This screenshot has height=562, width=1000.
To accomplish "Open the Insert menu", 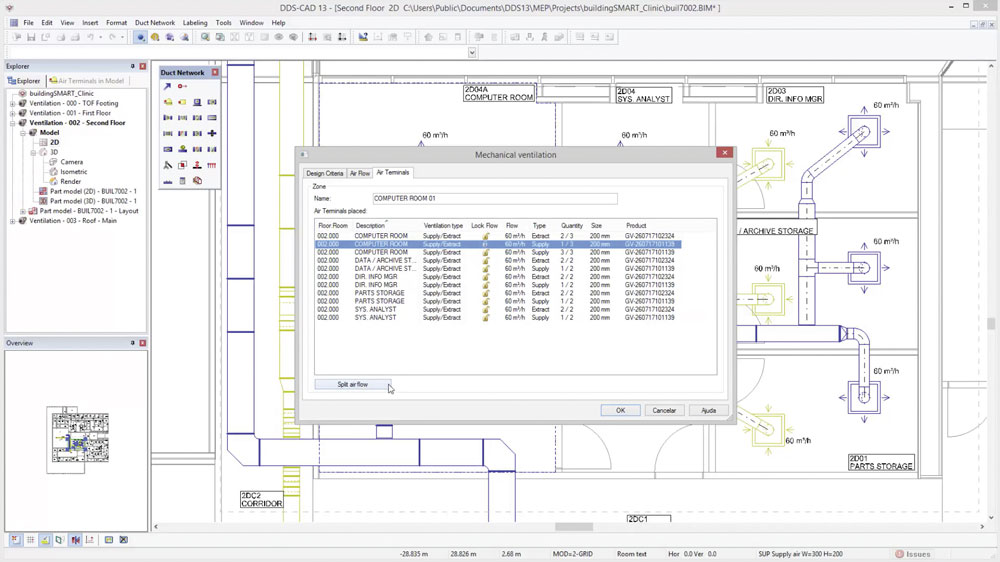I will click(x=90, y=22).
